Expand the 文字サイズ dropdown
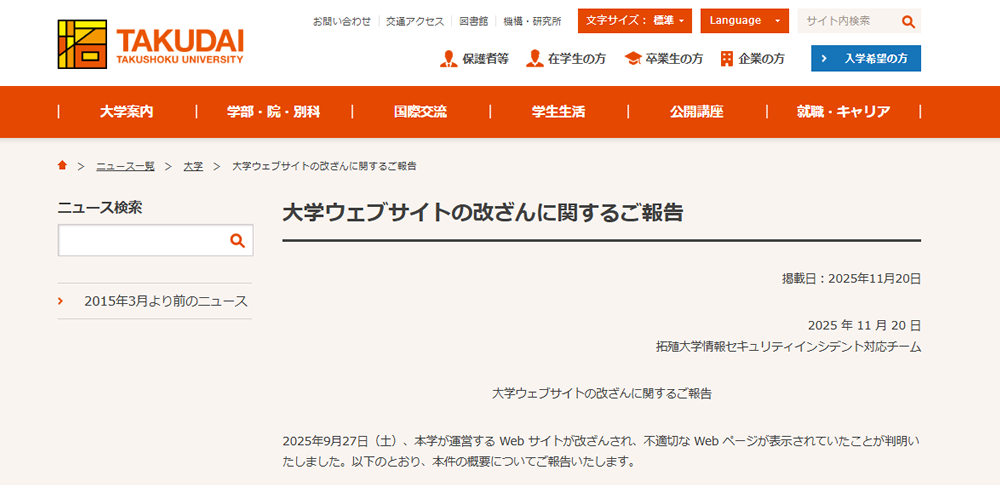The image size is (1000, 485). click(634, 21)
